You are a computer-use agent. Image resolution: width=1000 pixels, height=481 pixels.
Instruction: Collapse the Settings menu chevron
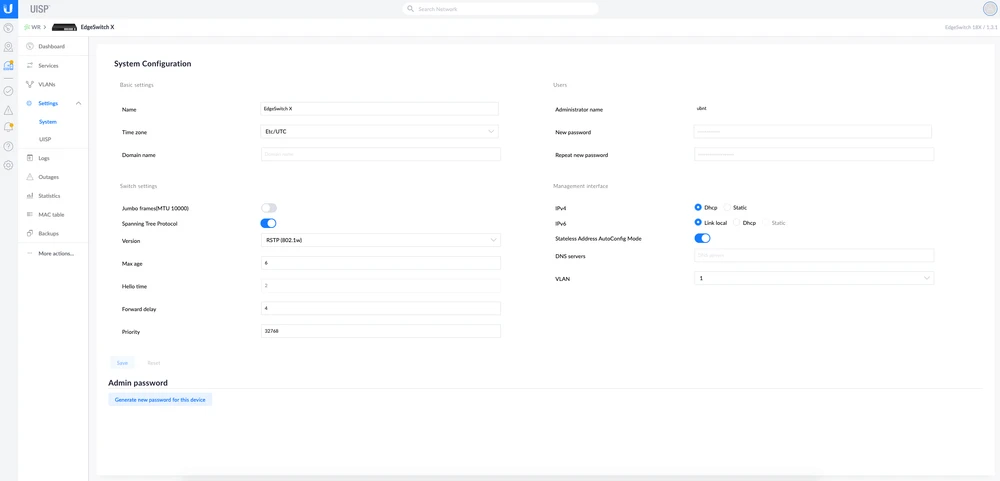78,103
